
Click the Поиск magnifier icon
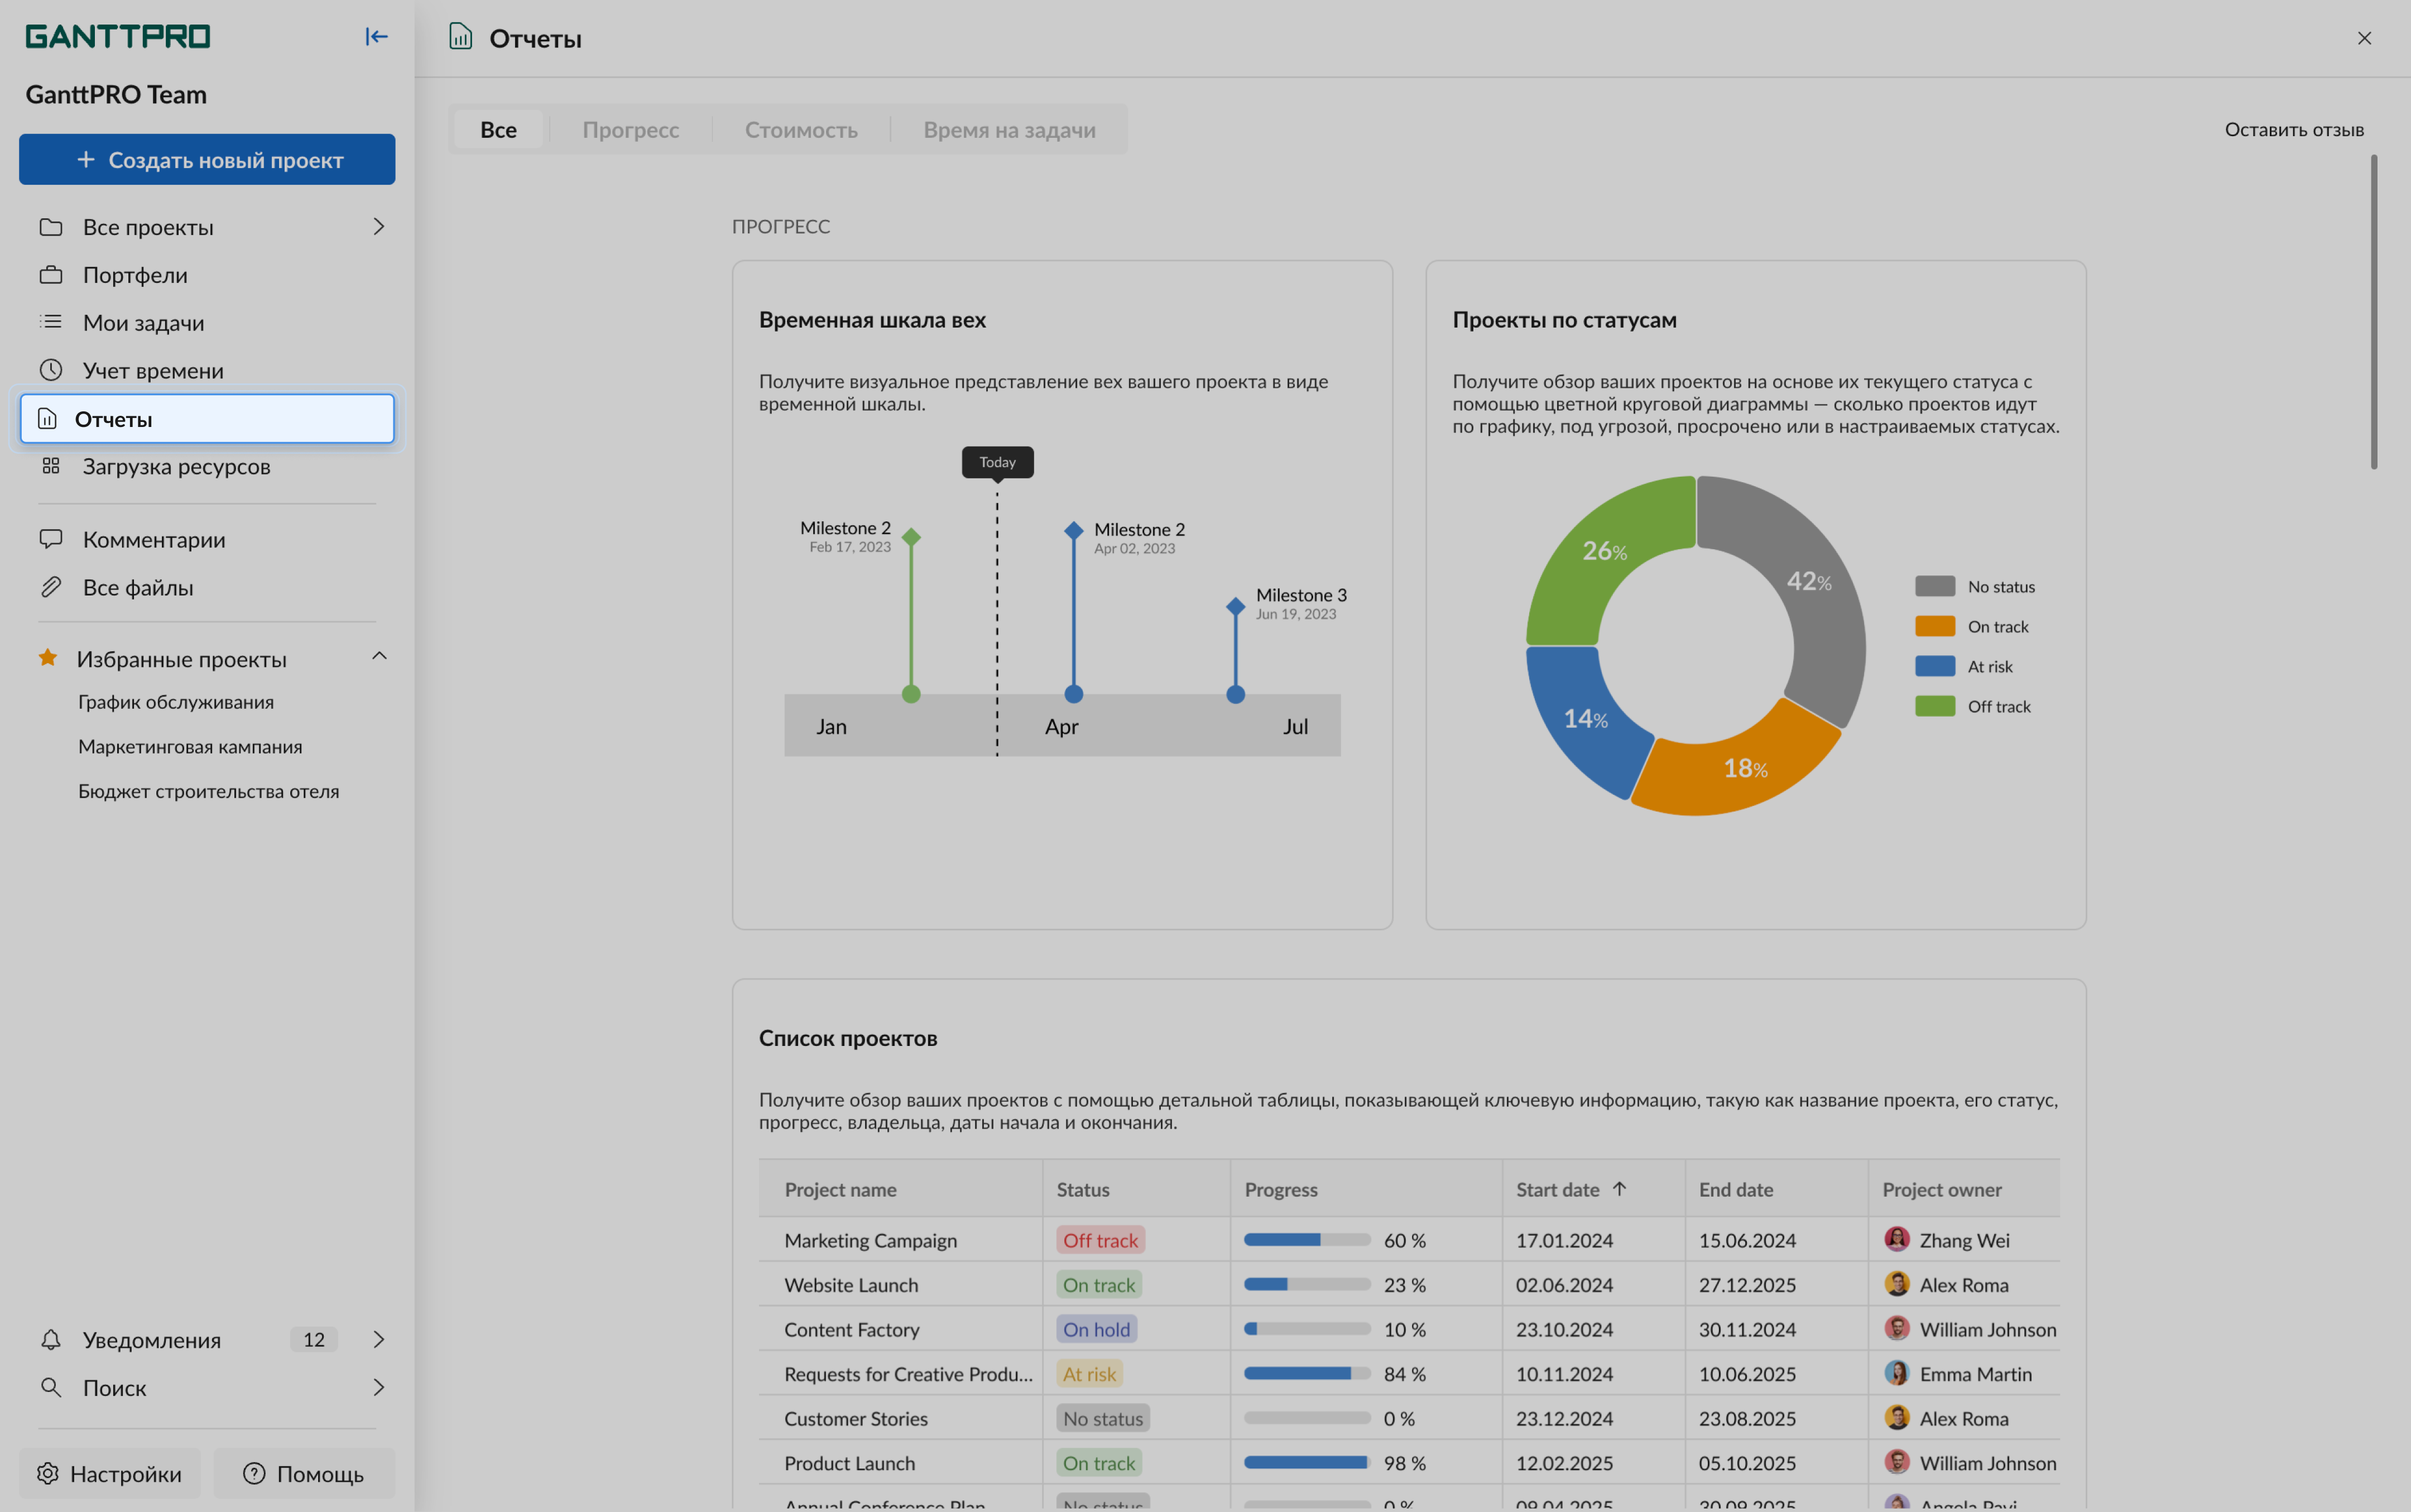pos(50,1387)
